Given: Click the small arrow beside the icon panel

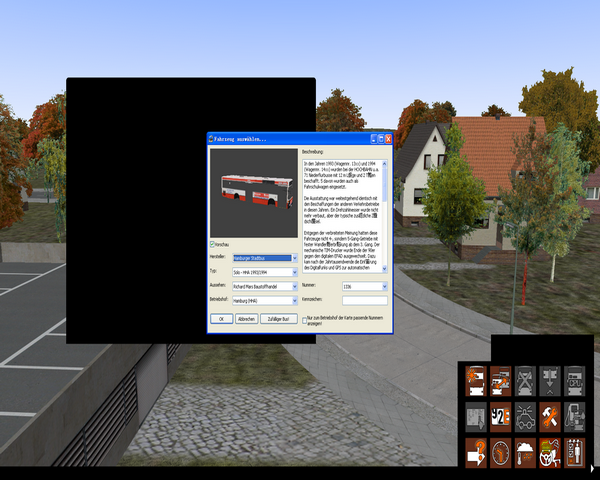Looking at the screenshot, I should (593, 468).
